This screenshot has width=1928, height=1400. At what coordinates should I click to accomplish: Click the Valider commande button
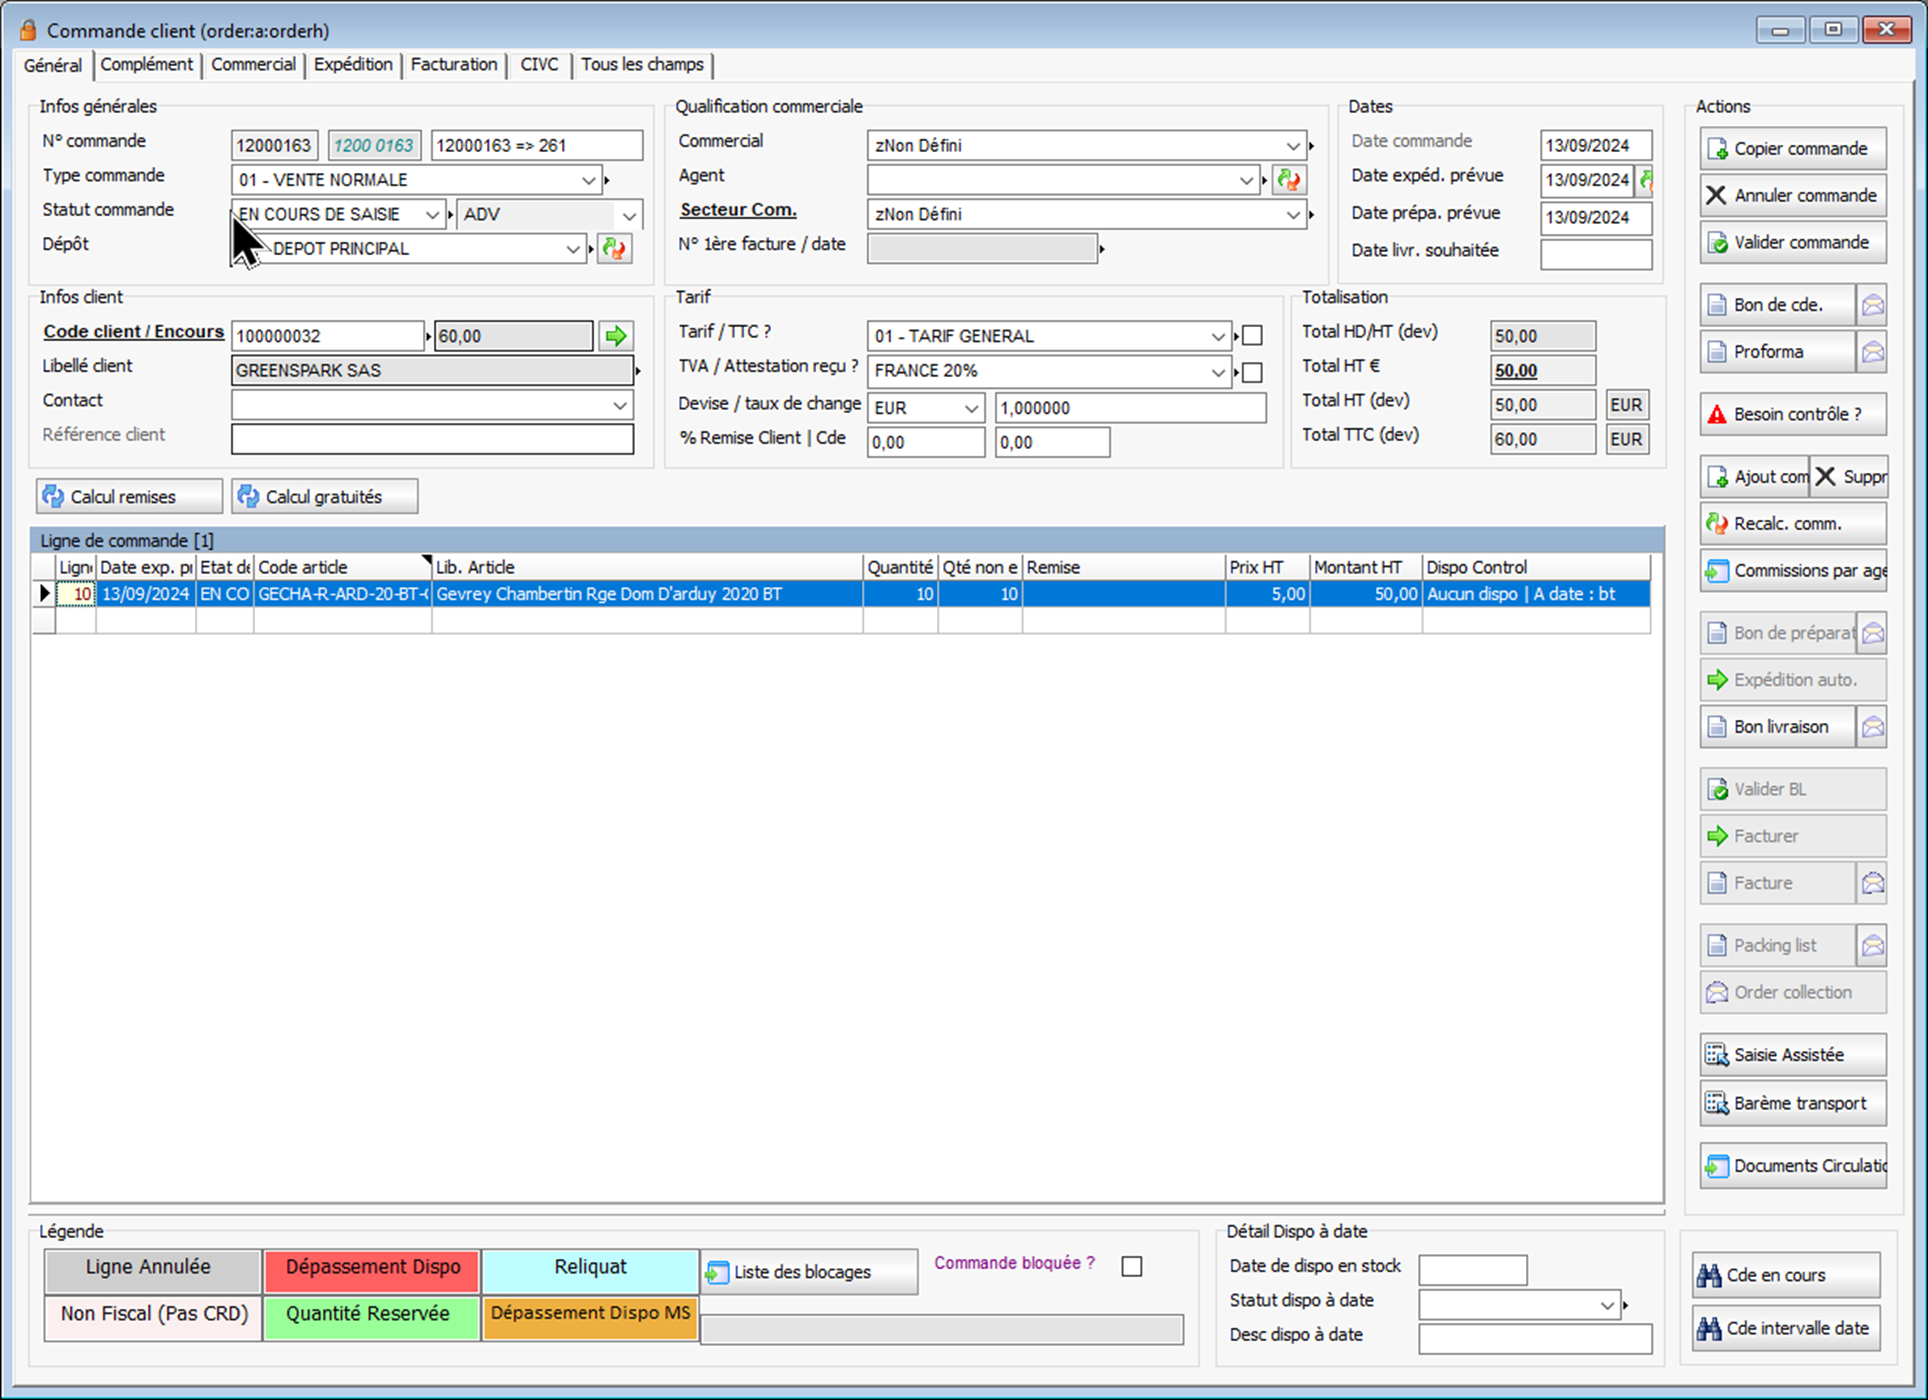[x=1792, y=242]
